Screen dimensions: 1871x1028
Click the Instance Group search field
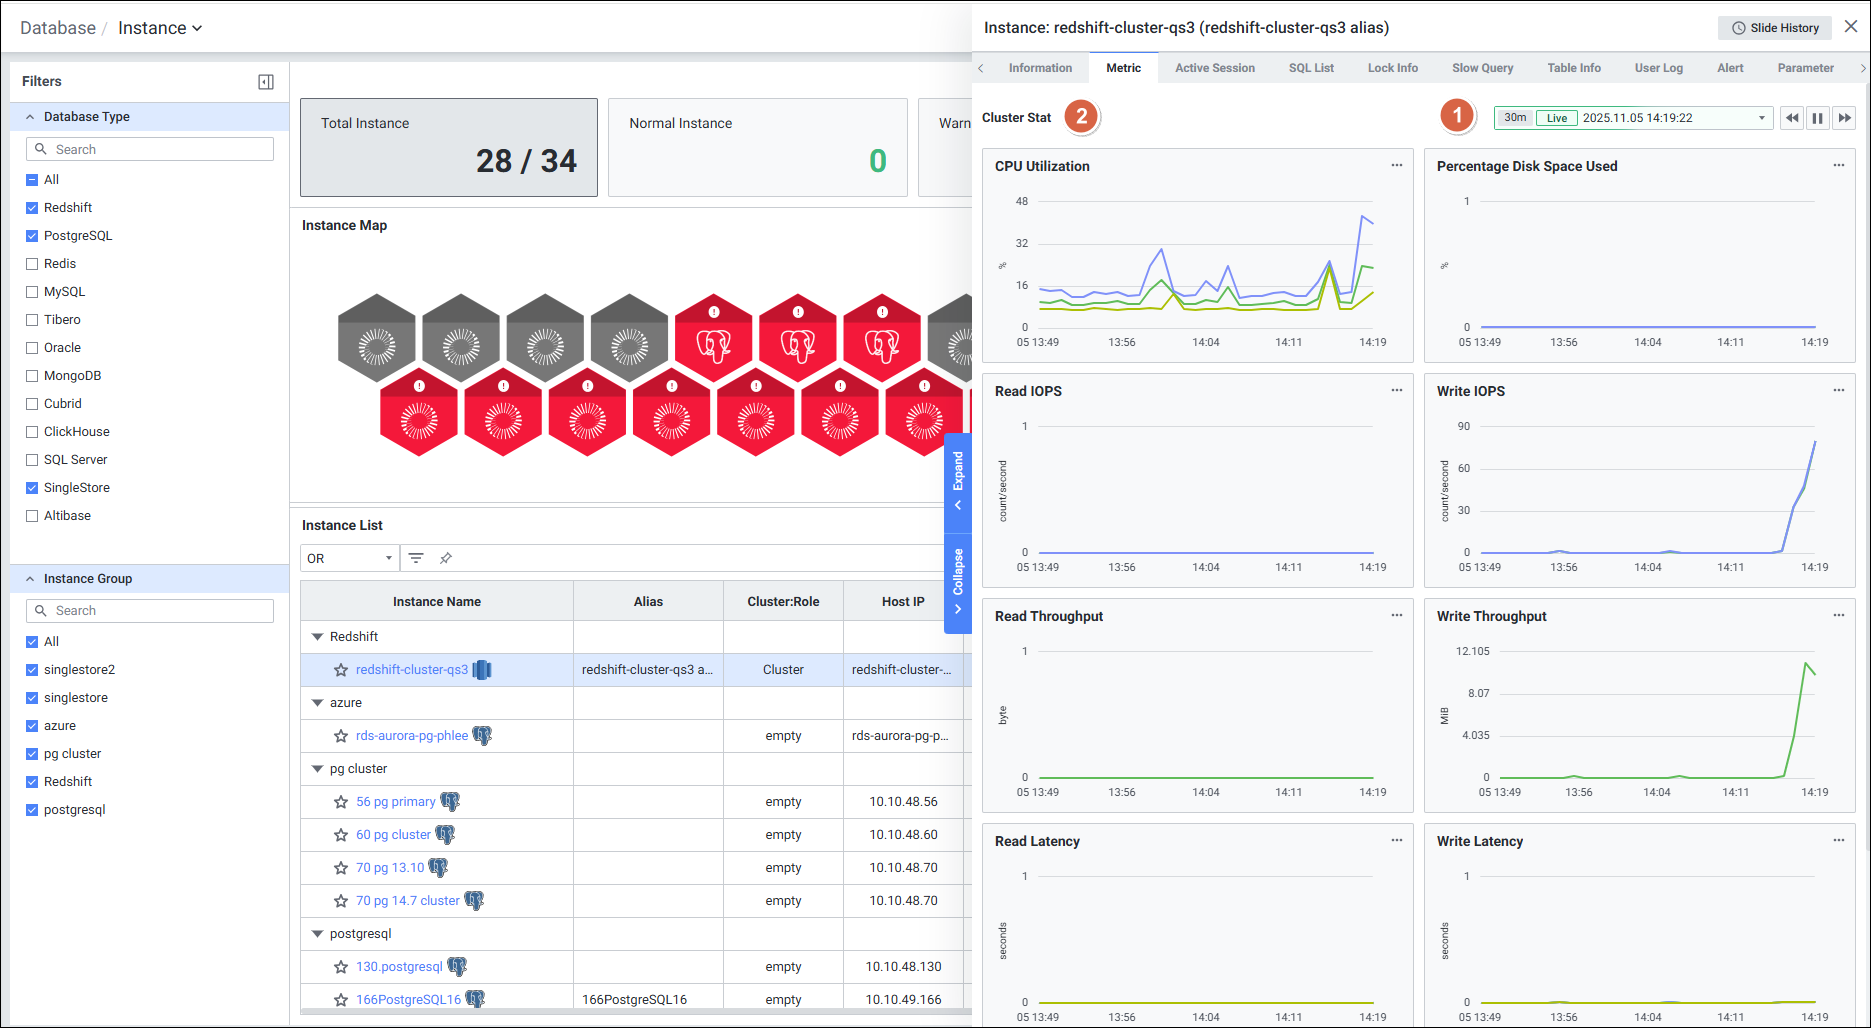point(150,611)
